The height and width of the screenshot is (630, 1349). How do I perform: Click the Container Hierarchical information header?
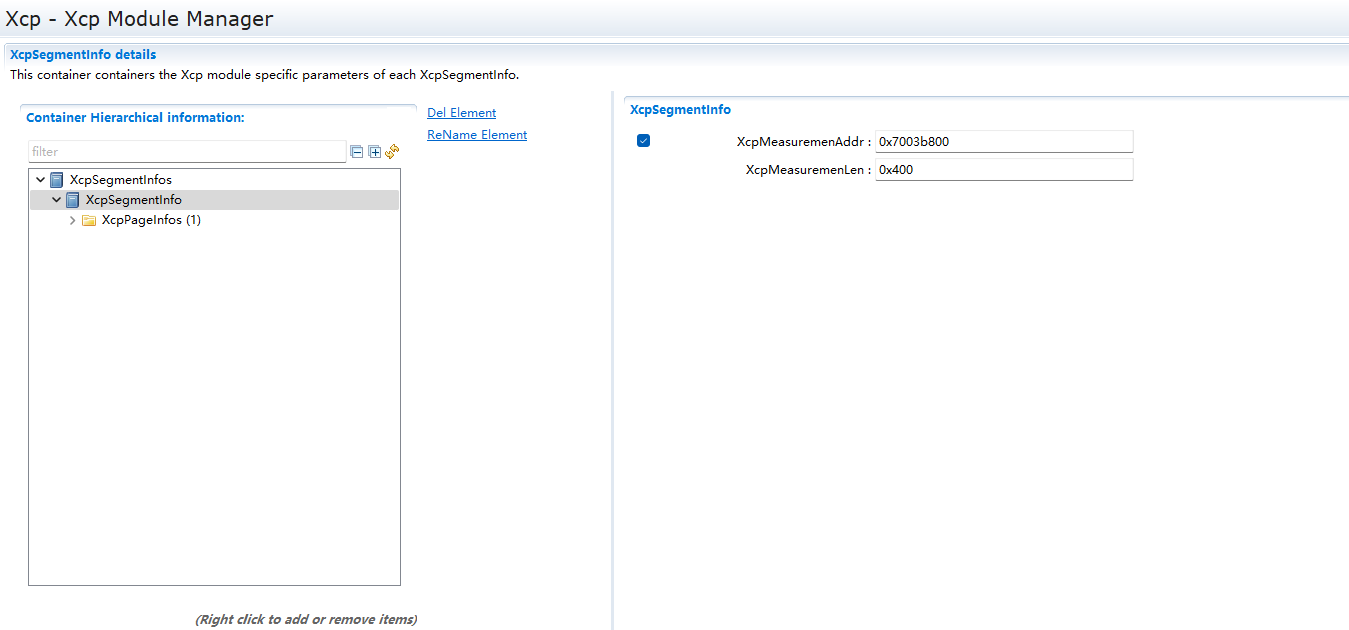pos(135,118)
